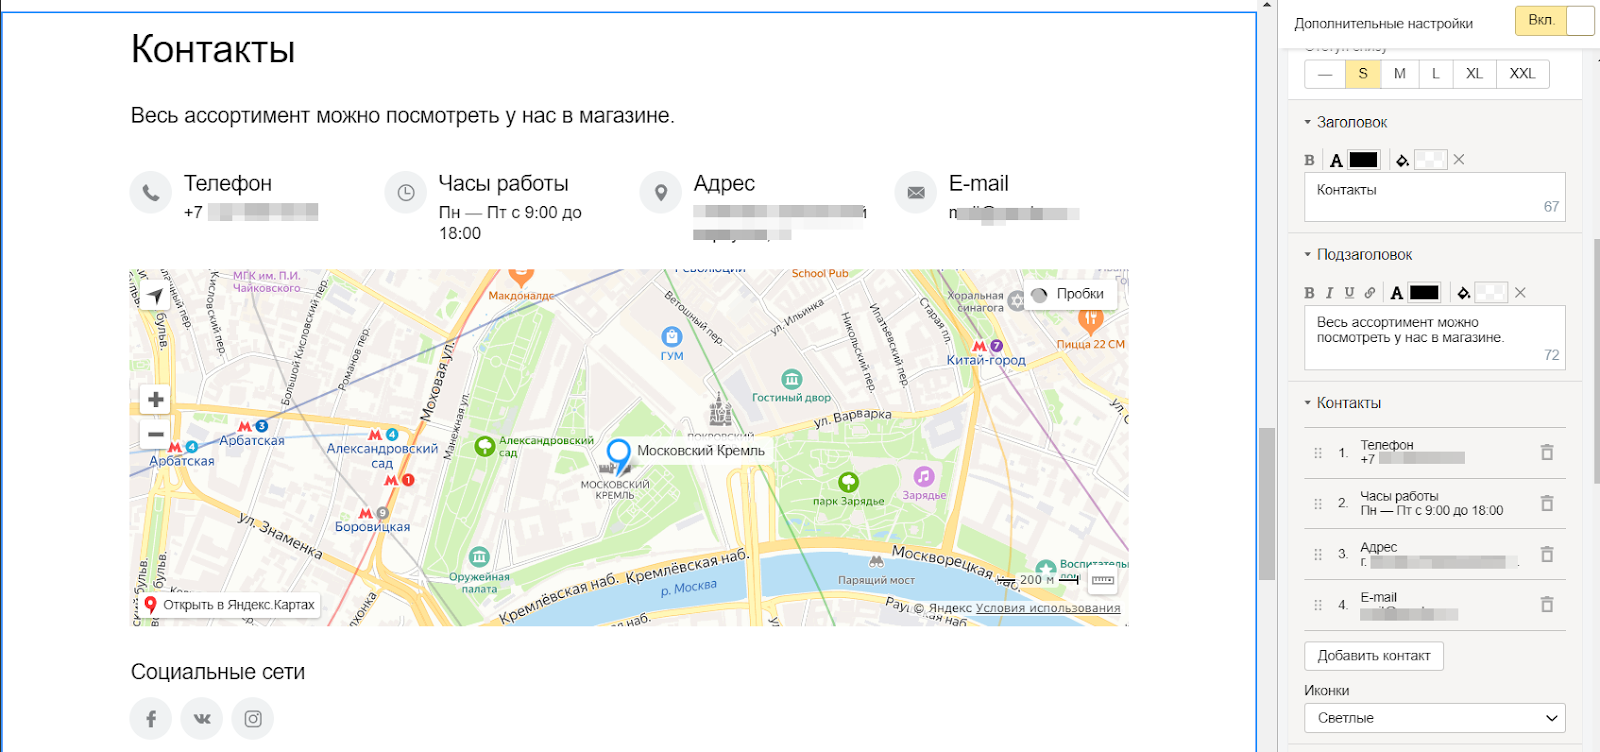The width and height of the screenshot is (1600, 752).
Task: Select padding size XL
Action: click(1475, 74)
